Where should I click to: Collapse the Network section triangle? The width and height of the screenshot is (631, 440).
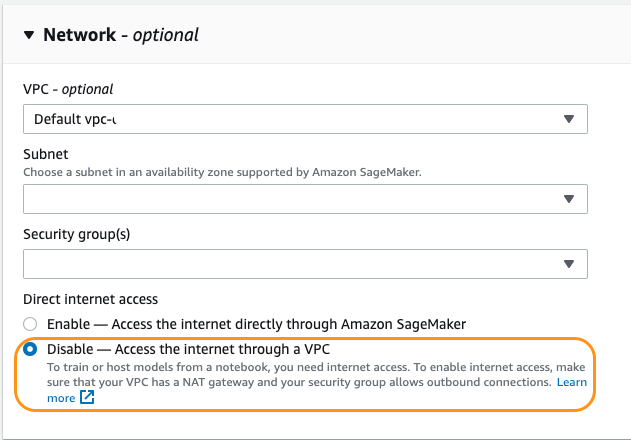point(28,35)
